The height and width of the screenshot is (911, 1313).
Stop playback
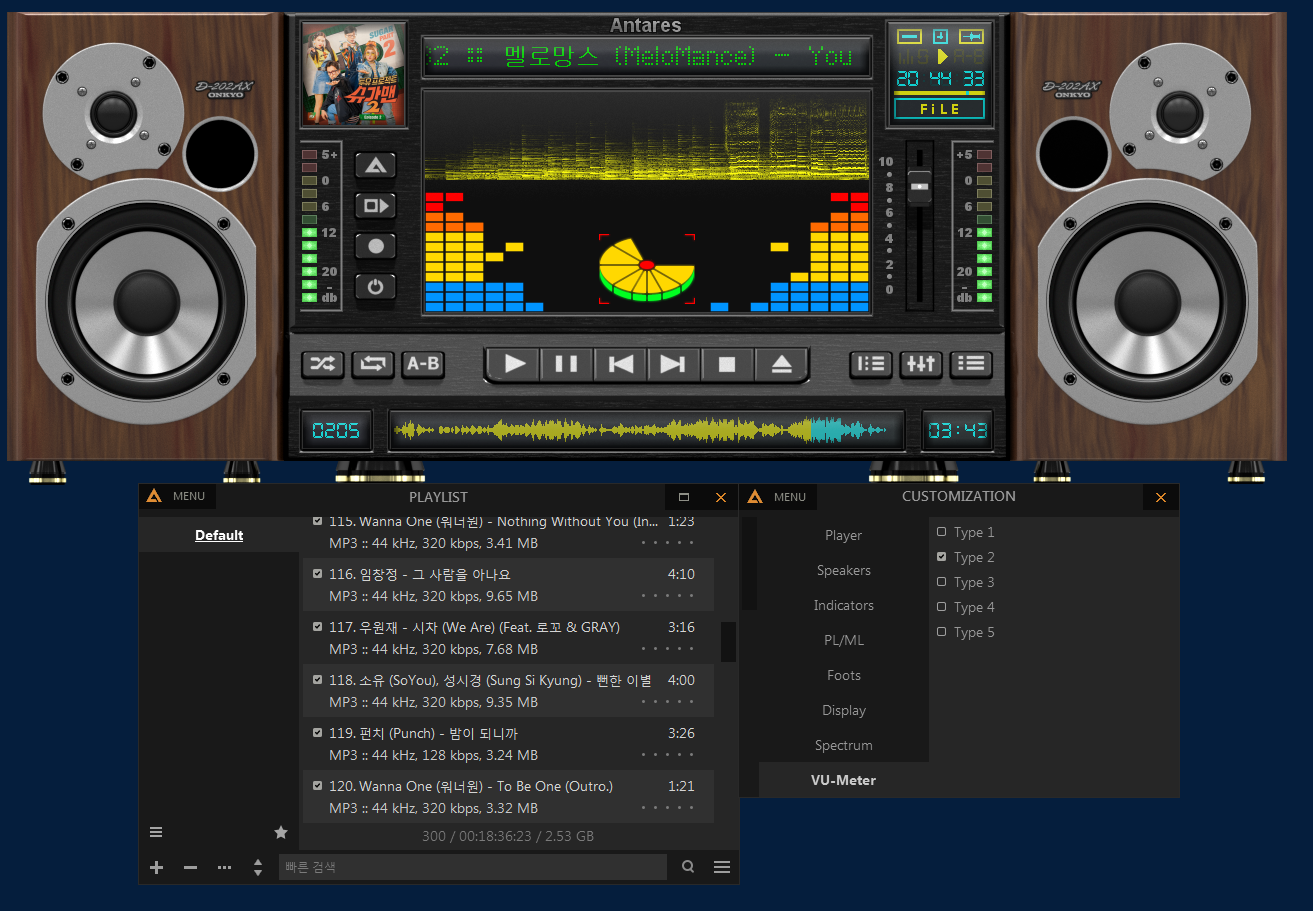tap(727, 364)
